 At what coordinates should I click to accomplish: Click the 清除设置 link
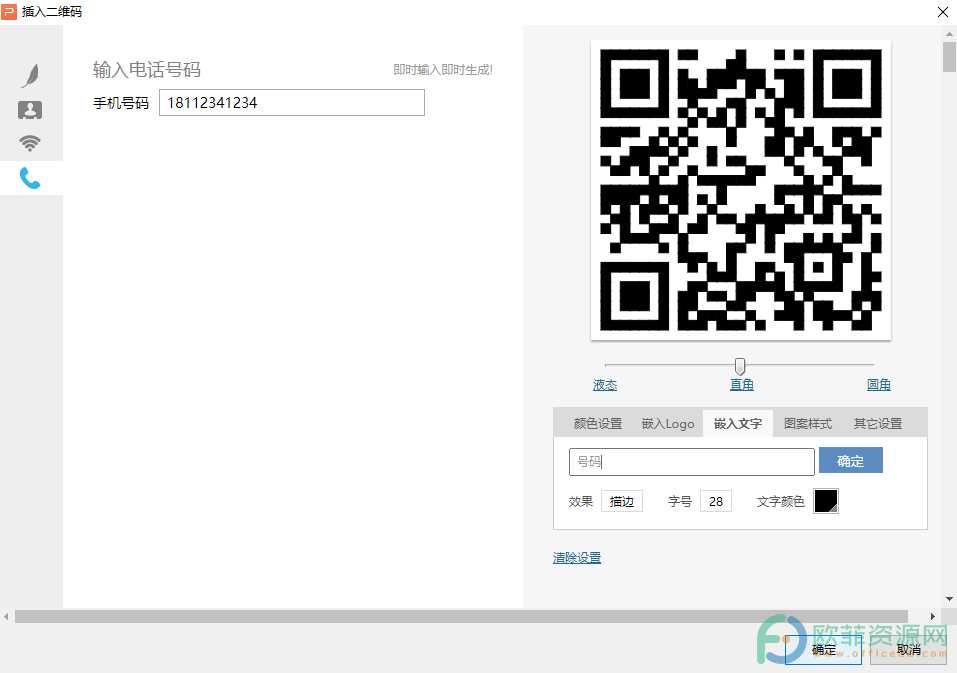click(577, 558)
